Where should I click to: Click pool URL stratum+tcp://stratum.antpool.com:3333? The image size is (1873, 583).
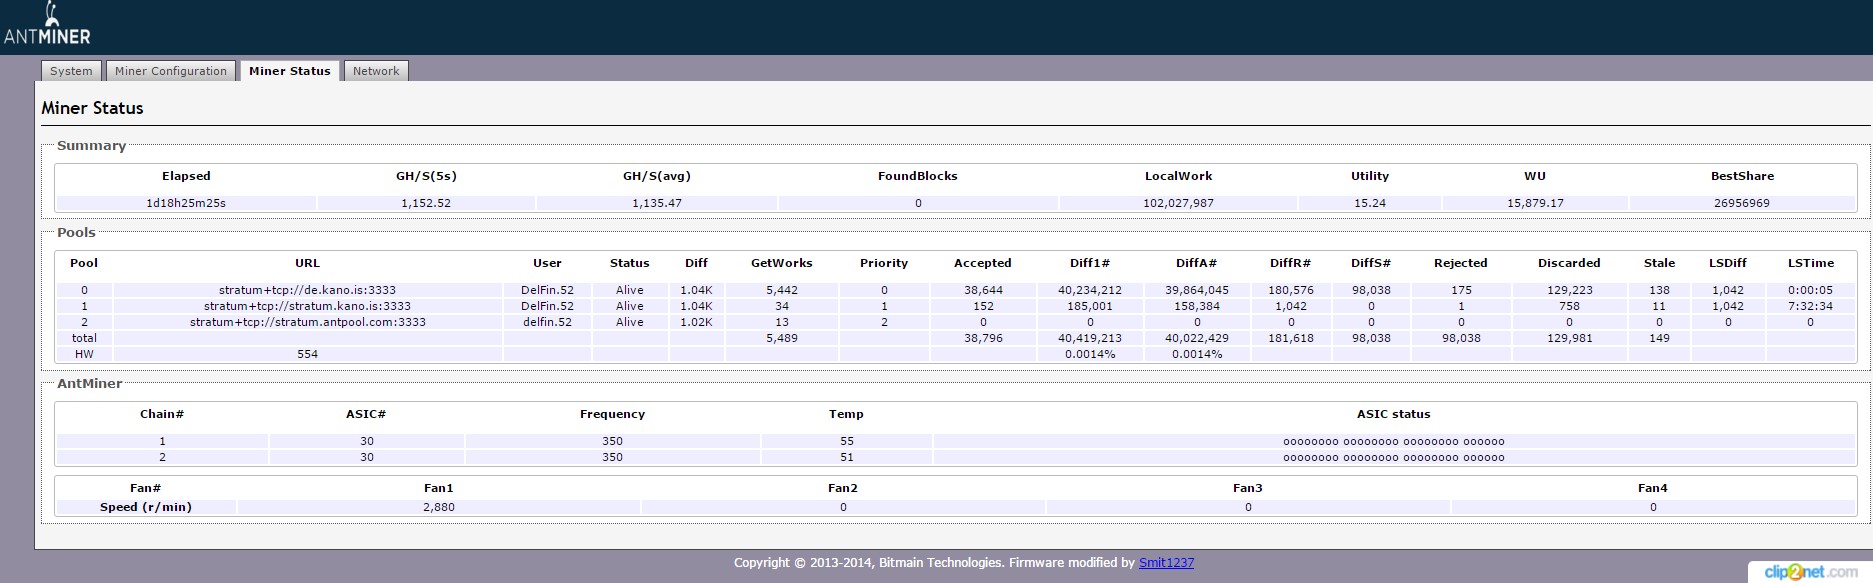308,322
